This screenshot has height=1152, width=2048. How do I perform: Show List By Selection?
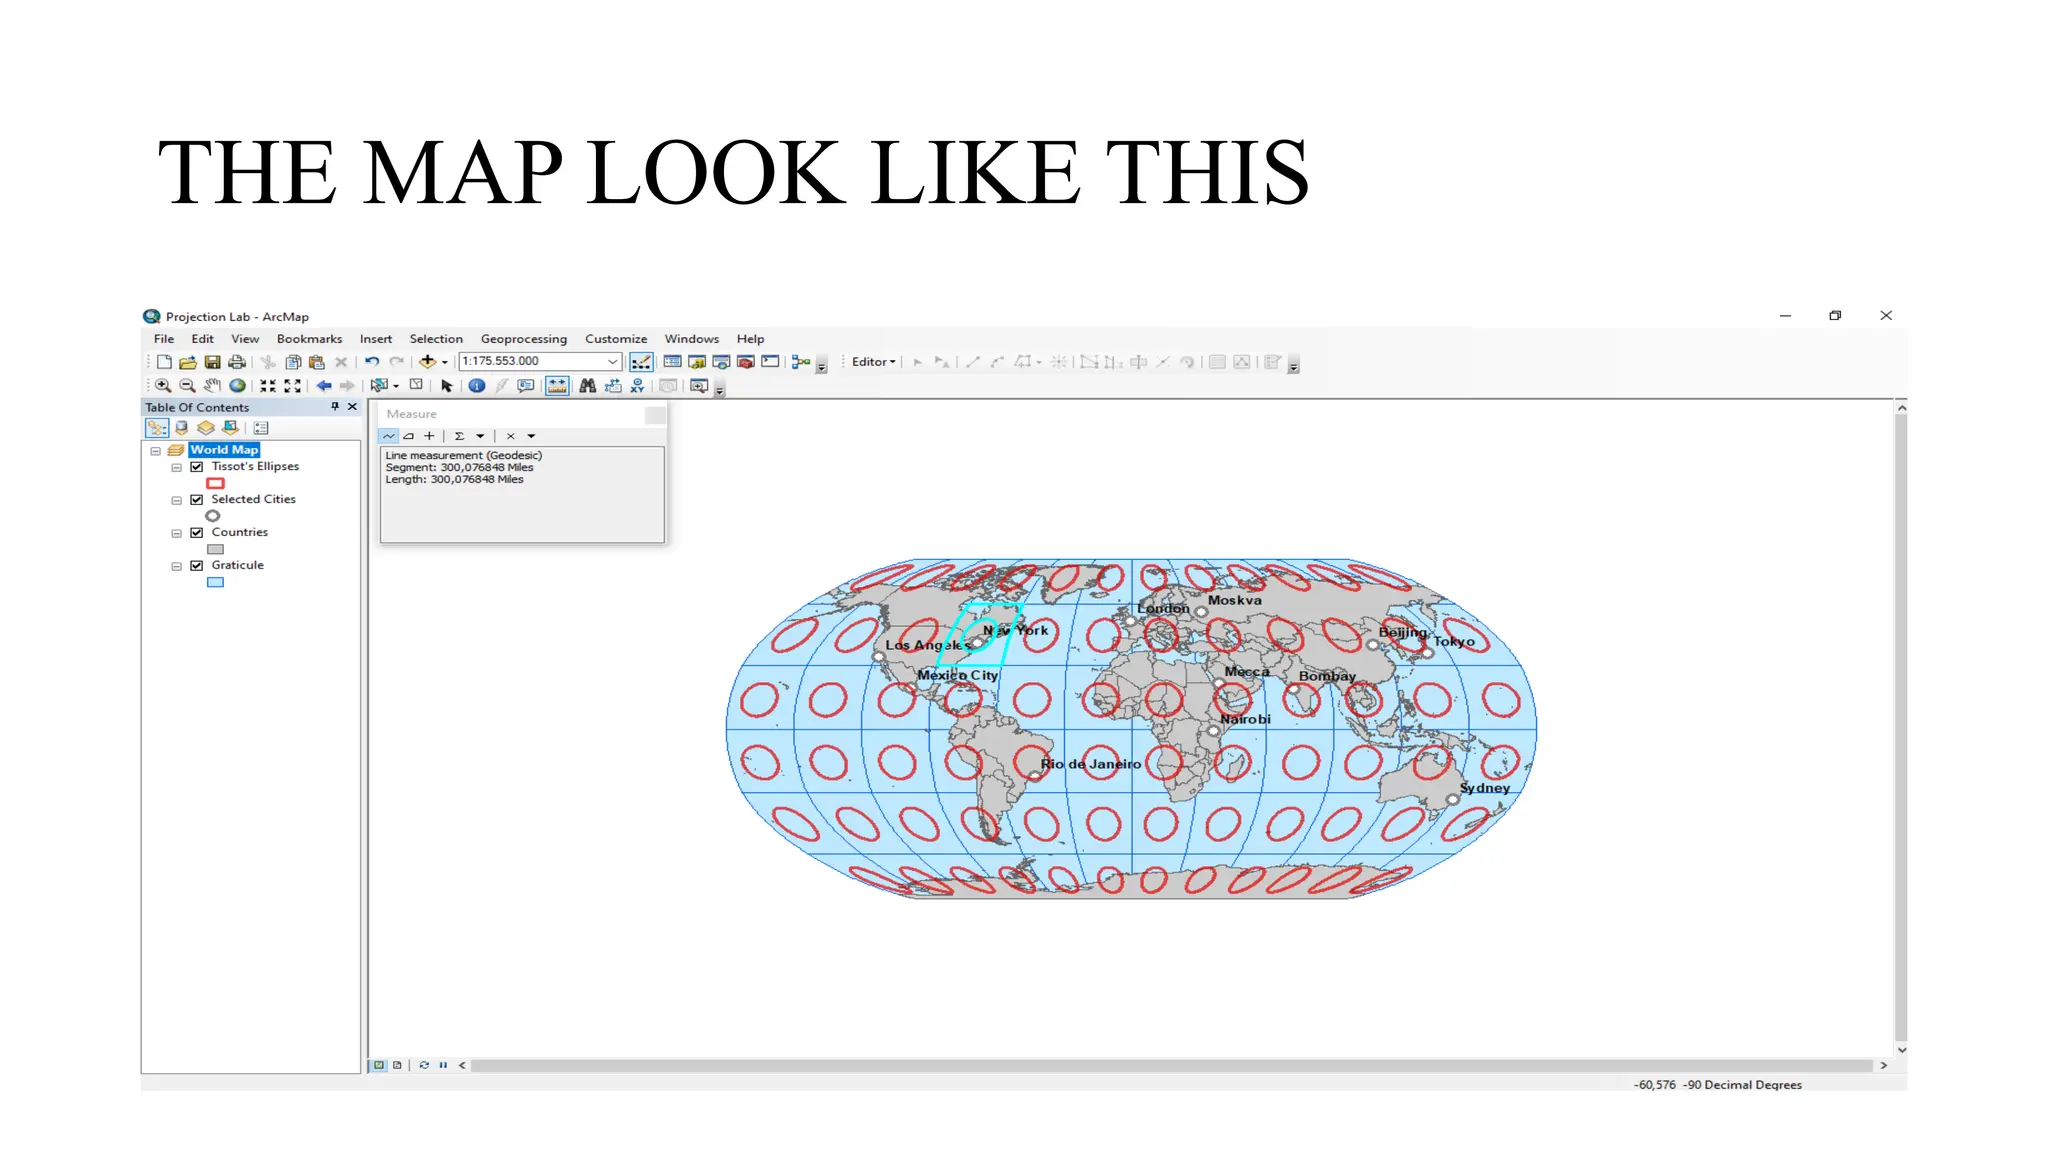(230, 428)
